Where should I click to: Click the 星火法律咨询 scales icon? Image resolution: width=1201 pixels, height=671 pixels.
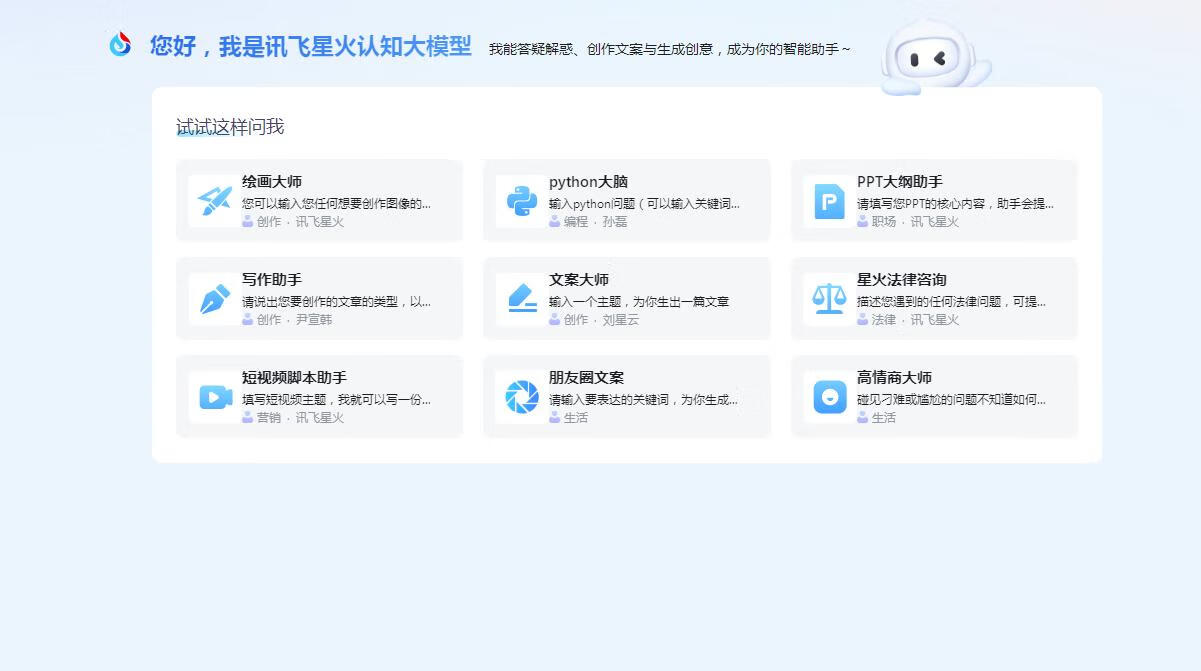tap(829, 299)
